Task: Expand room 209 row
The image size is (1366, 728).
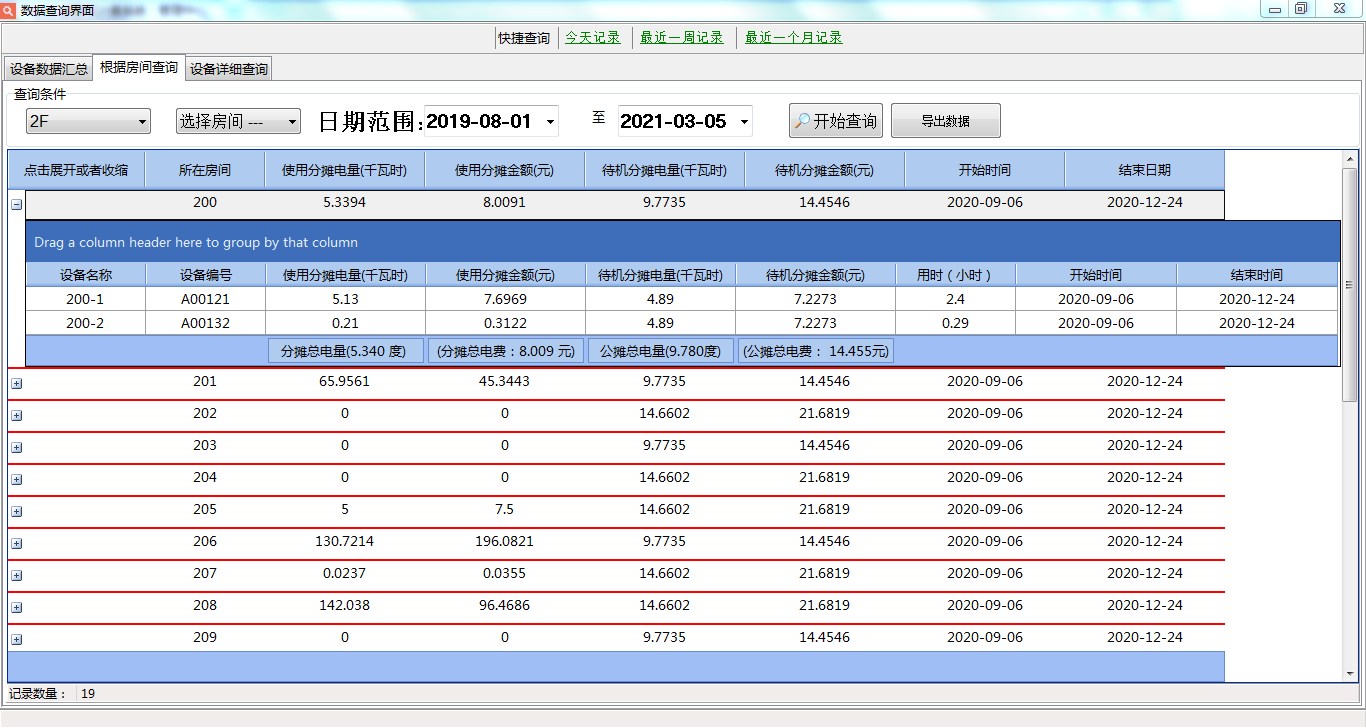Action: point(16,639)
